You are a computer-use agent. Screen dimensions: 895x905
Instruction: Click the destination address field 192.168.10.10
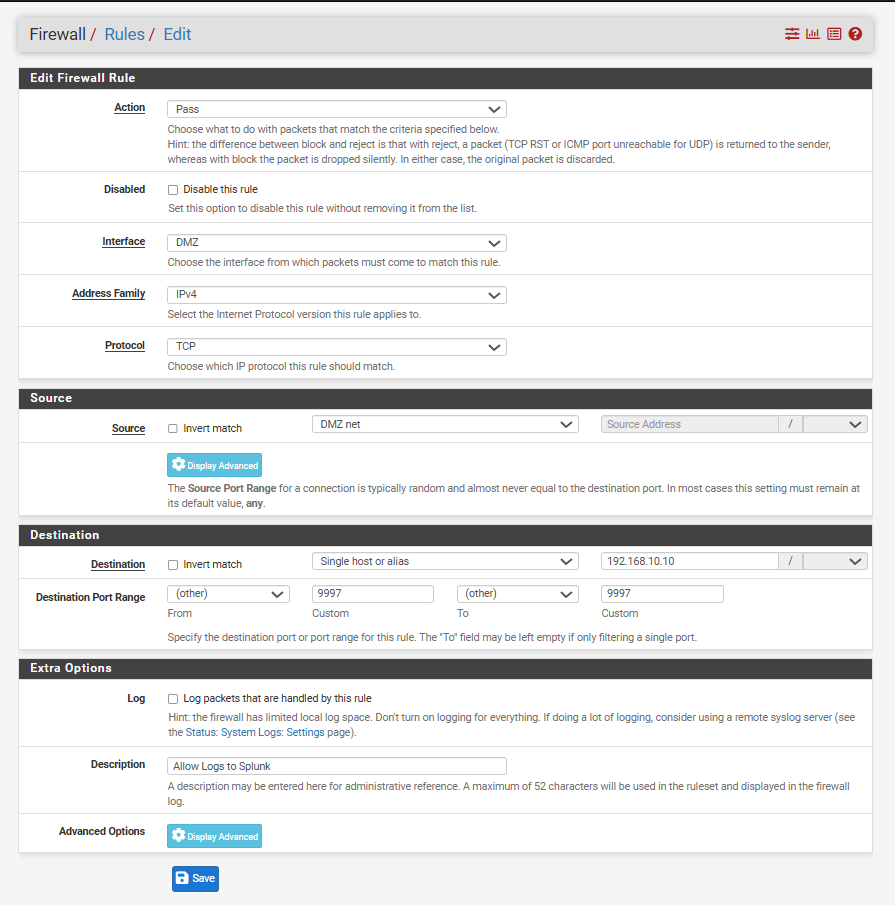(689, 561)
